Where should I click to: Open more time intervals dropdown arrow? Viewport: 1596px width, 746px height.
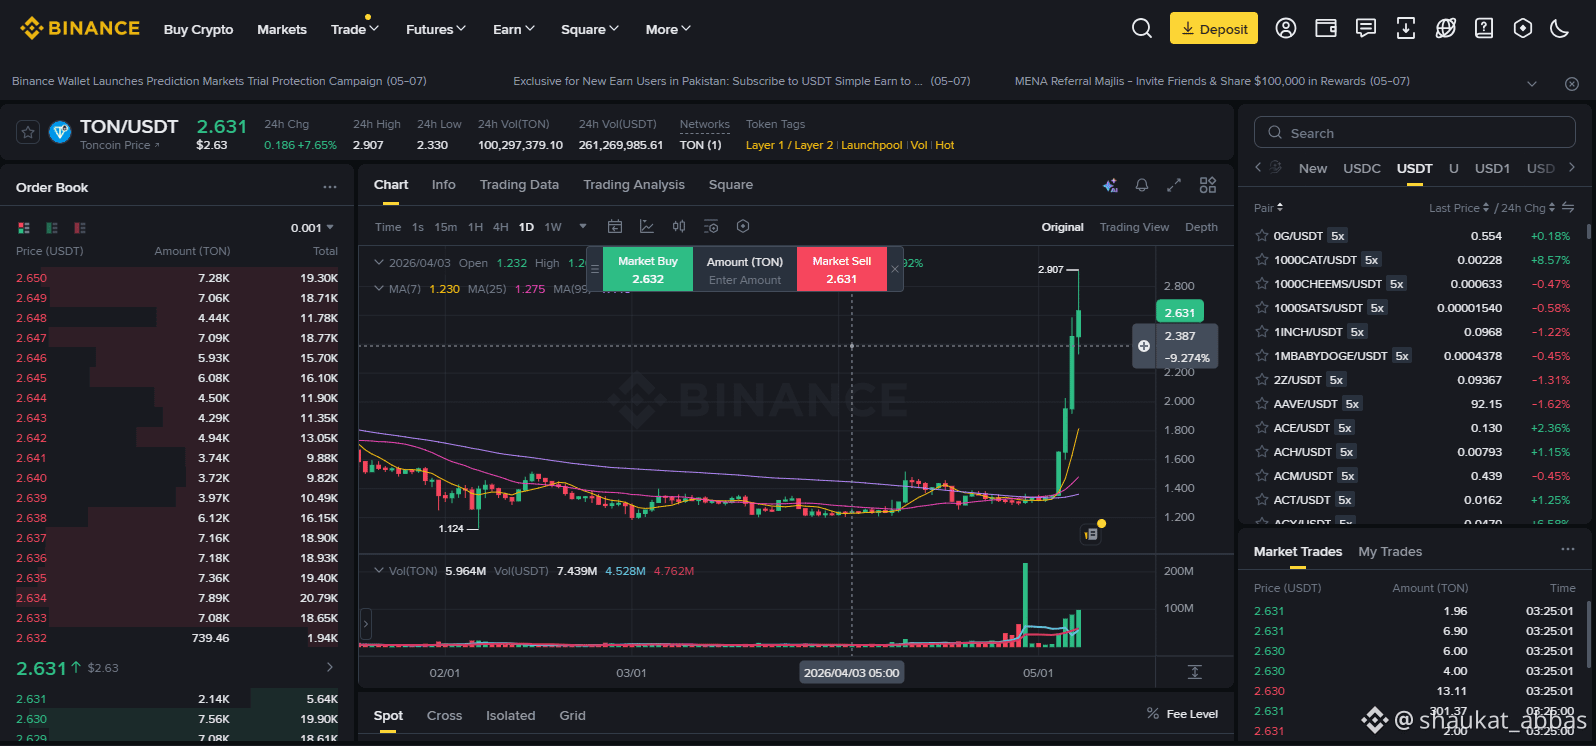(583, 227)
